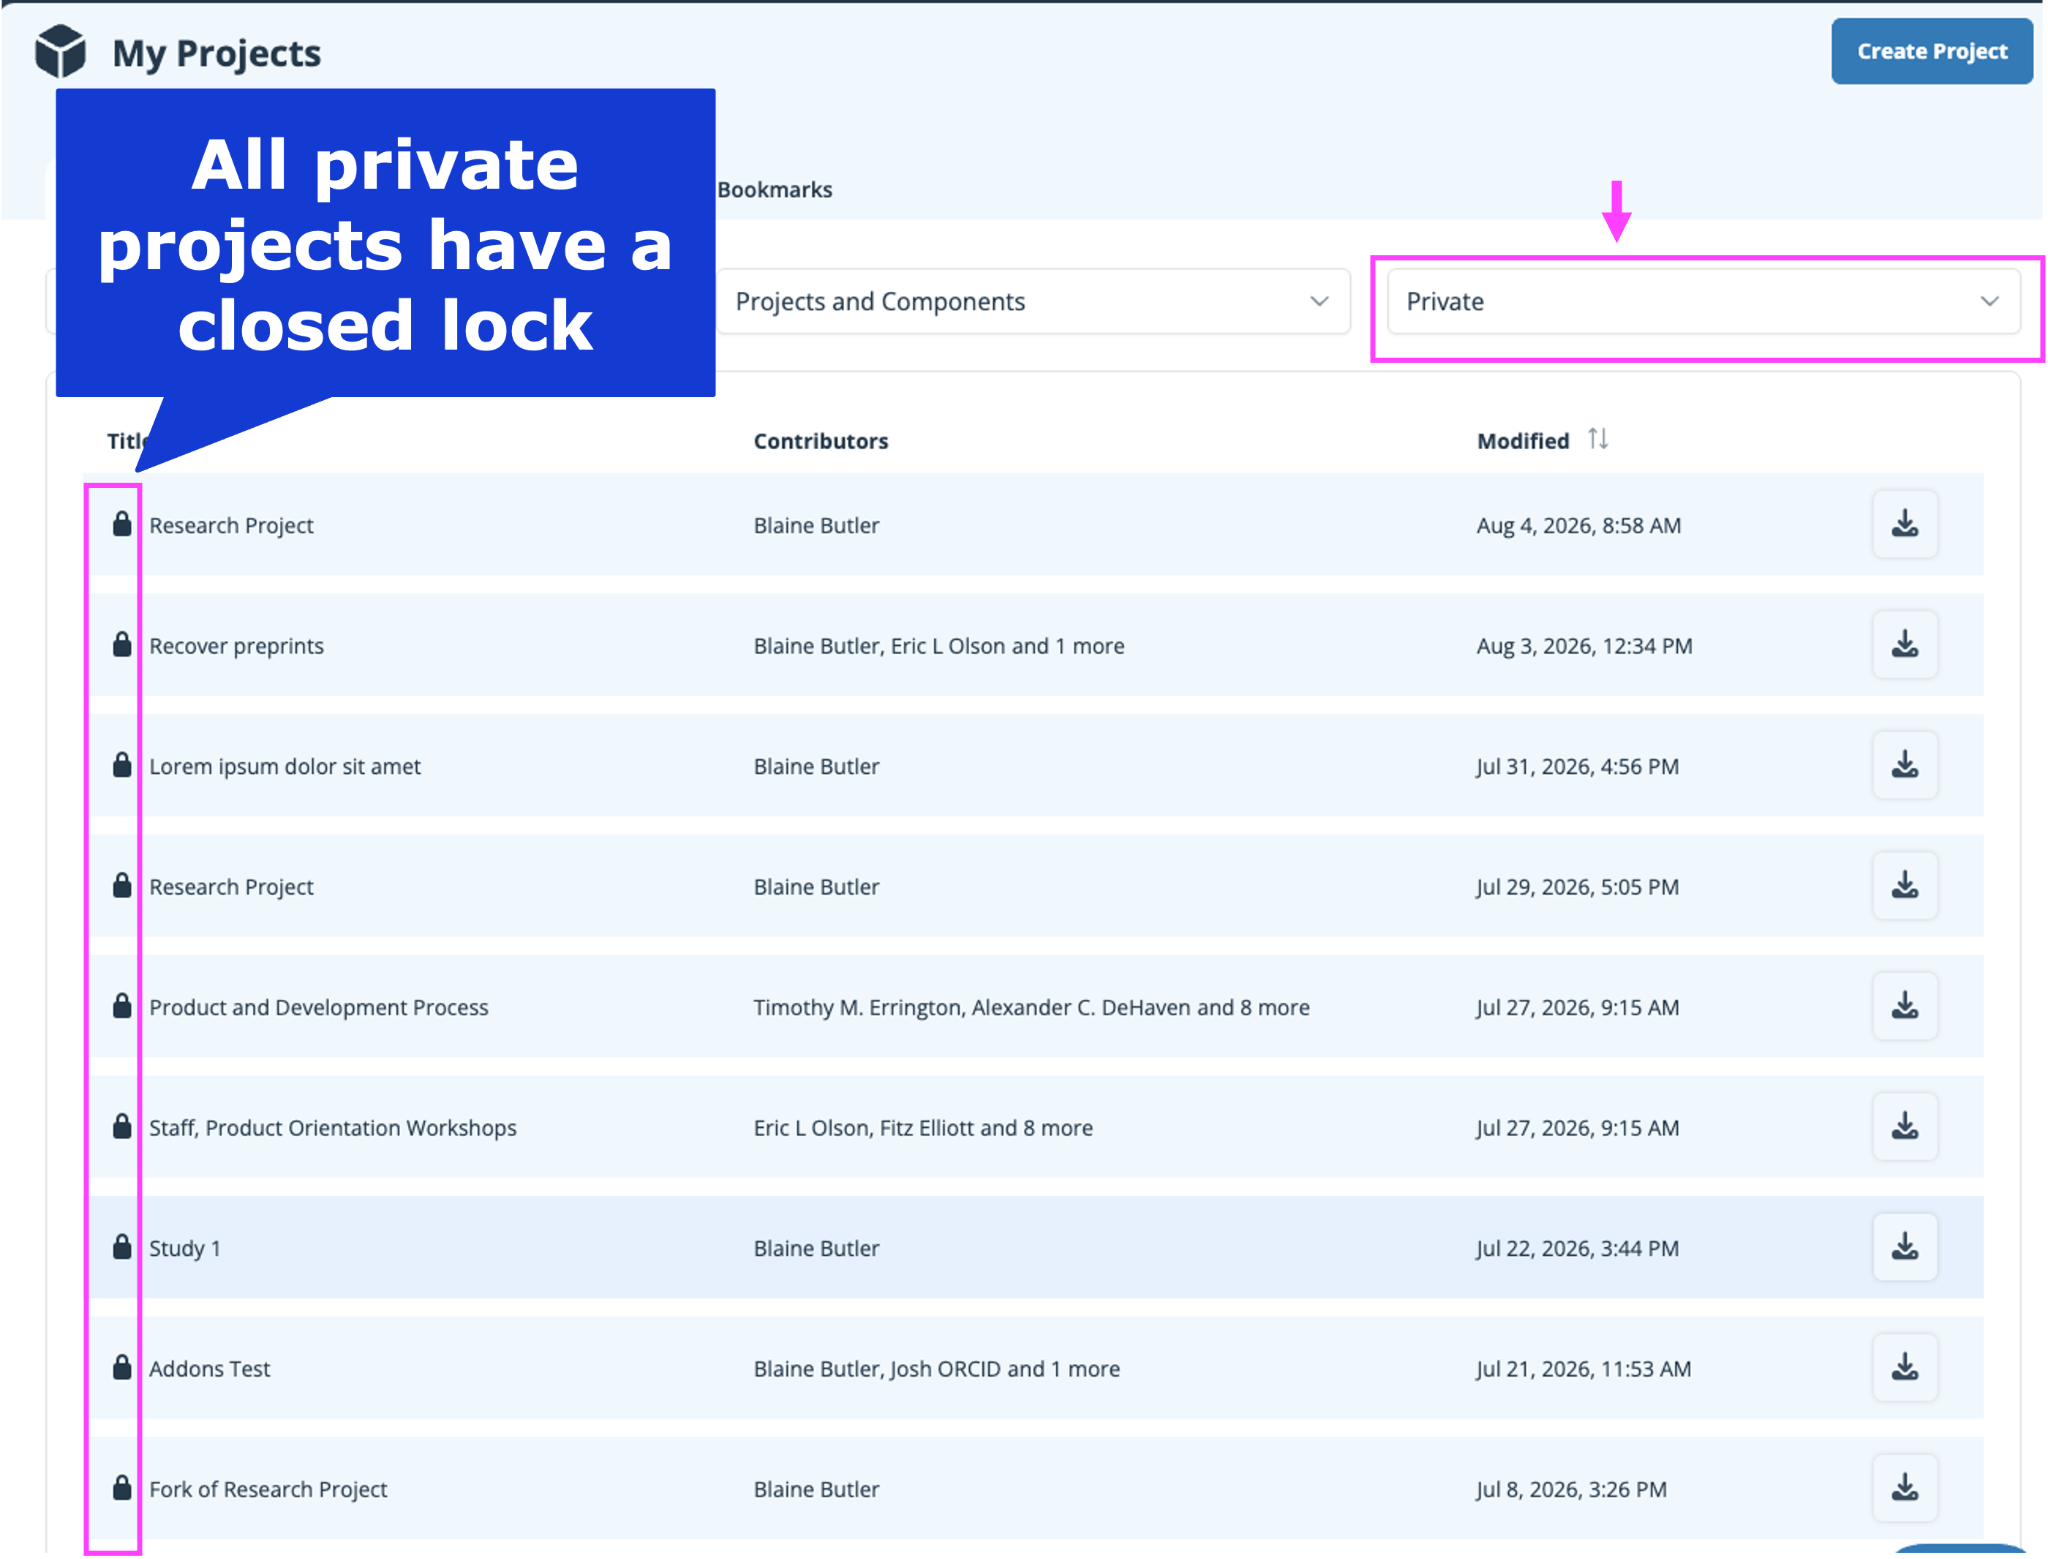Viewport: 2048px width, 1559px height.
Task: Click the lock icon next to Study 1
Action: point(122,1247)
